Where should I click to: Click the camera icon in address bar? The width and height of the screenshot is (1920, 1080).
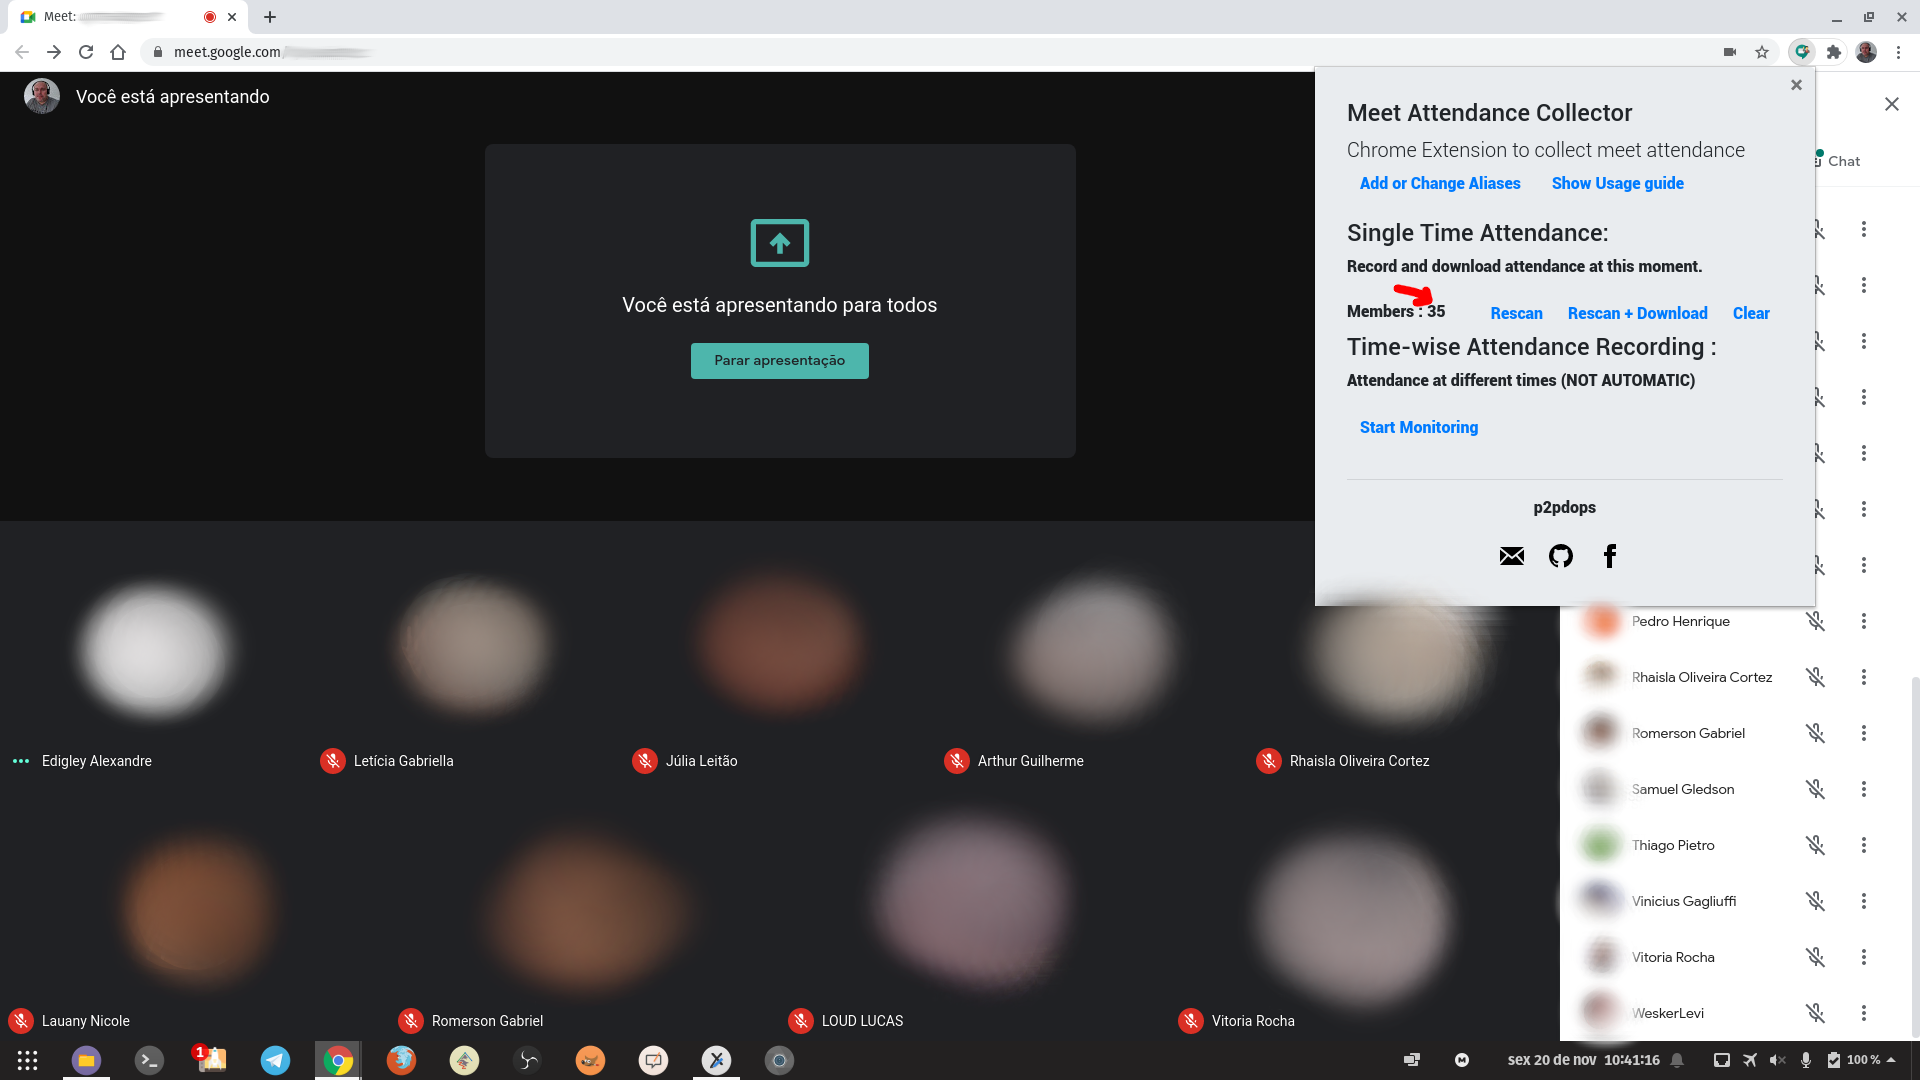click(x=1729, y=52)
